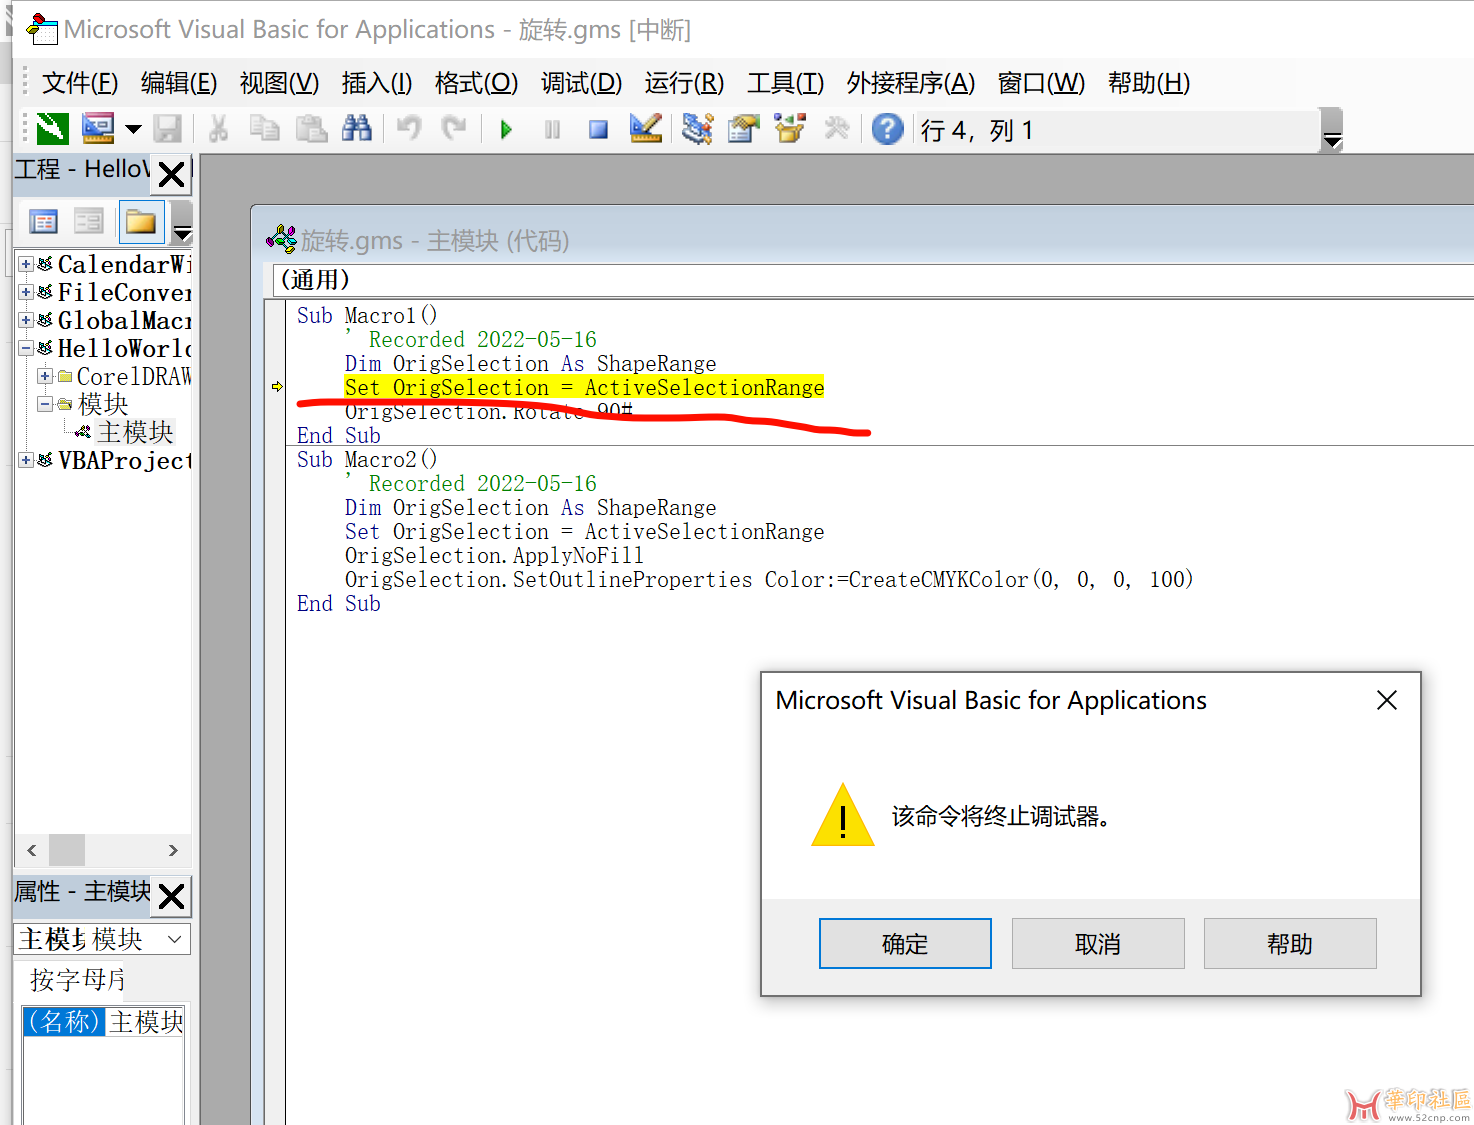The height and width of the screenshot is (1125, 1474).
Task: Open VBA Help via the question mark icon
Action: coord(887,129)
